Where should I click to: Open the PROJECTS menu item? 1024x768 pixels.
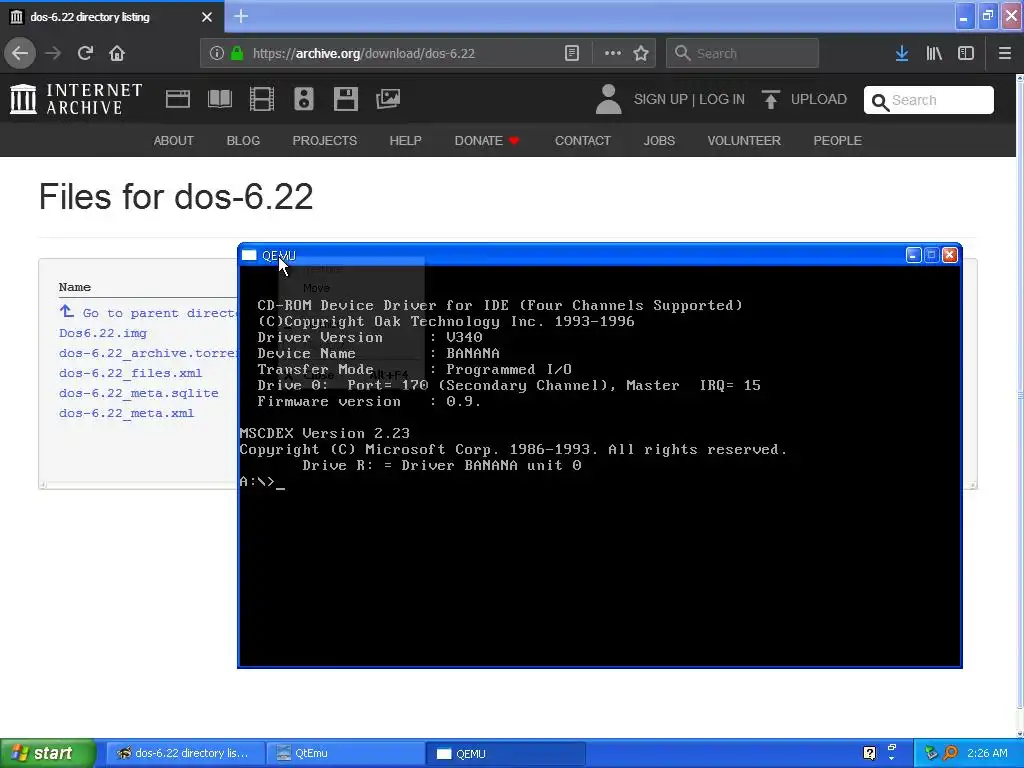click(325, 140)
